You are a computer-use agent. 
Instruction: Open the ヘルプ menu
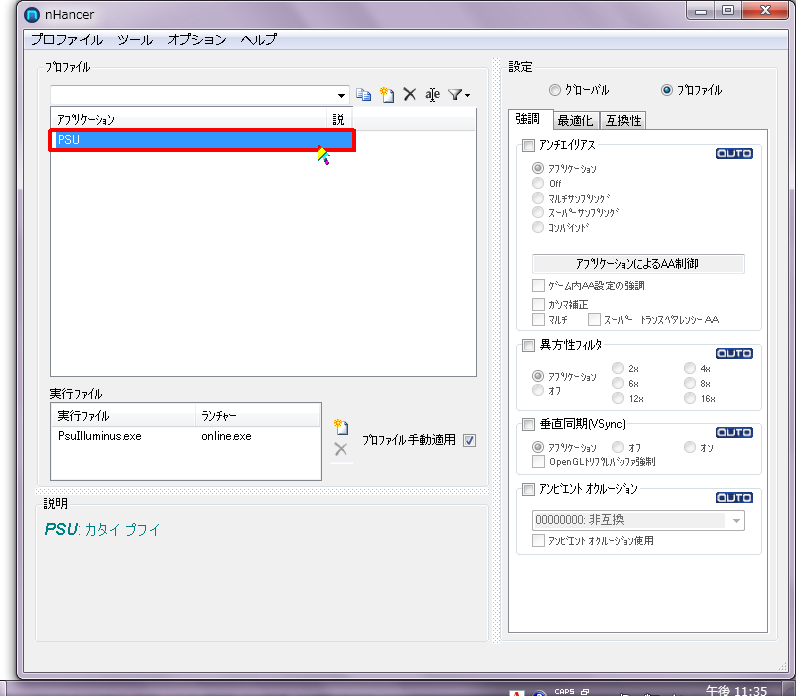pos(259,40)
